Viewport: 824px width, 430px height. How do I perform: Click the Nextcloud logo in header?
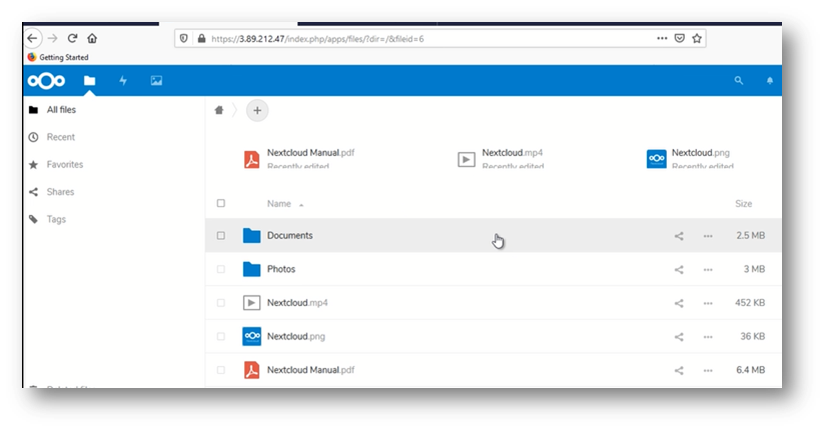(x=46, y=80)
